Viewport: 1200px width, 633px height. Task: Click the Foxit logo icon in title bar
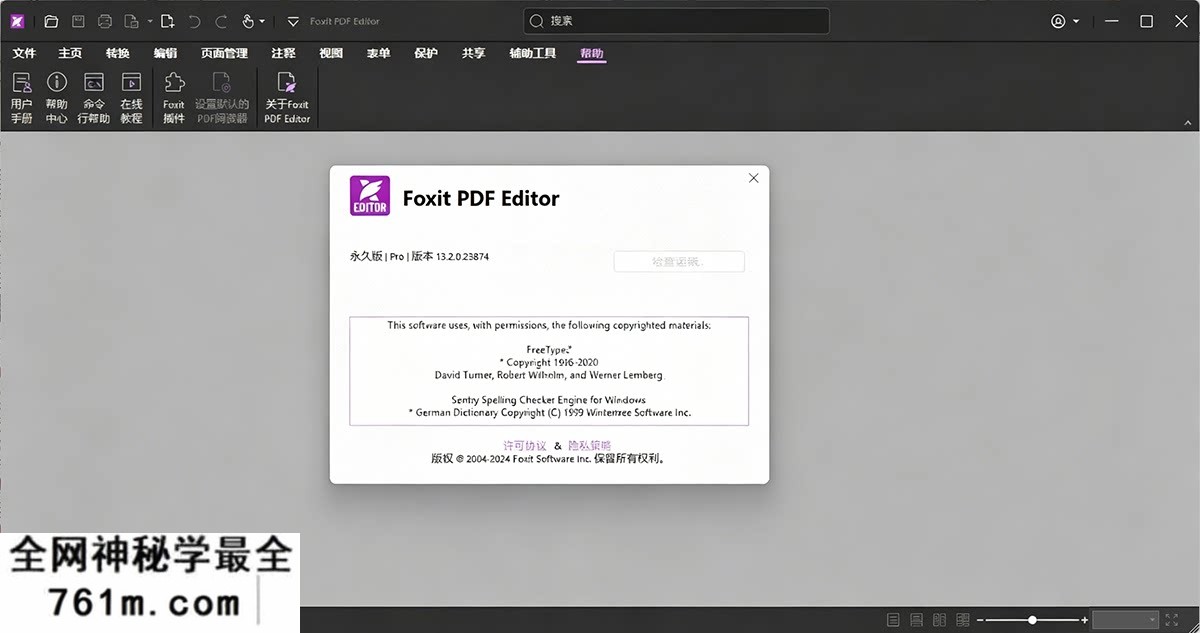pos(18,21)
